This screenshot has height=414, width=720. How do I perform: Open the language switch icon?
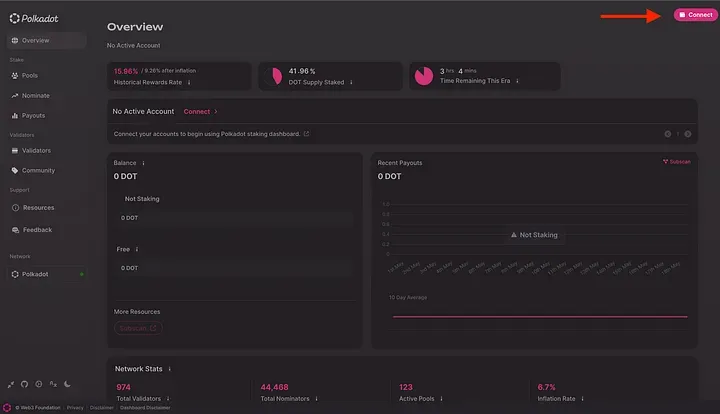tap(53, 384)
